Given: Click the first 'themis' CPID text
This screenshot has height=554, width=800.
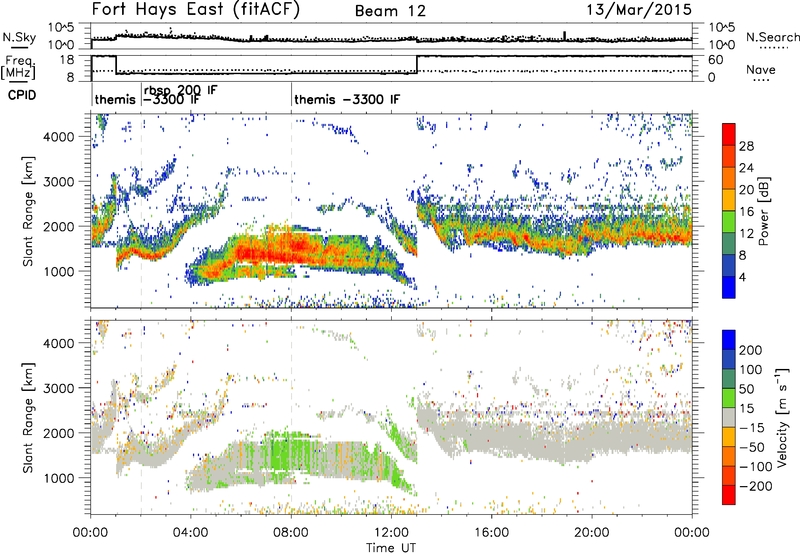Looking at the screenshot, I should pos(115,99).
